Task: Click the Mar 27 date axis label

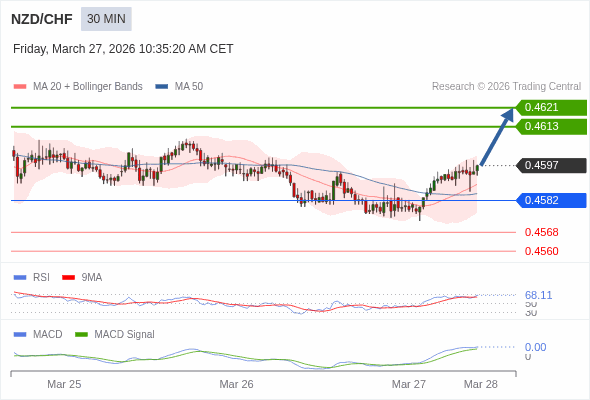Action: point(409,384)
